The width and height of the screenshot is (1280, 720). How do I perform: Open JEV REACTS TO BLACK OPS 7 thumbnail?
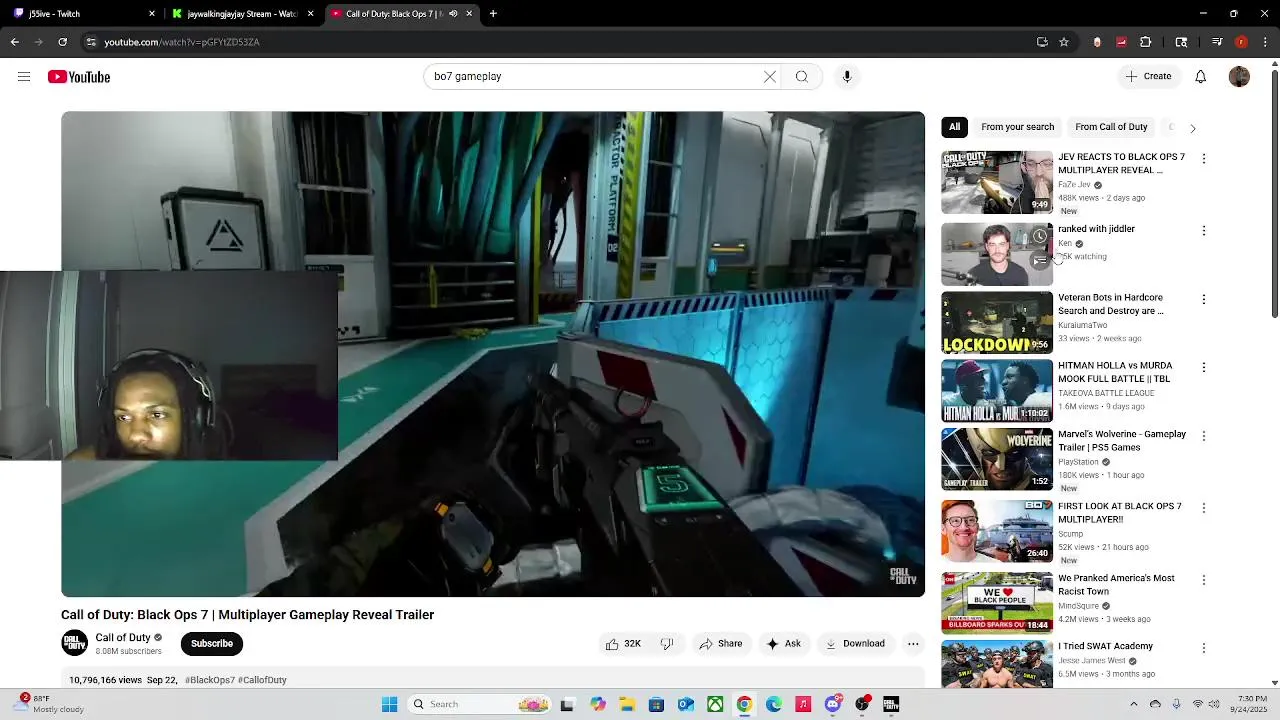click(x=997, y=182)
